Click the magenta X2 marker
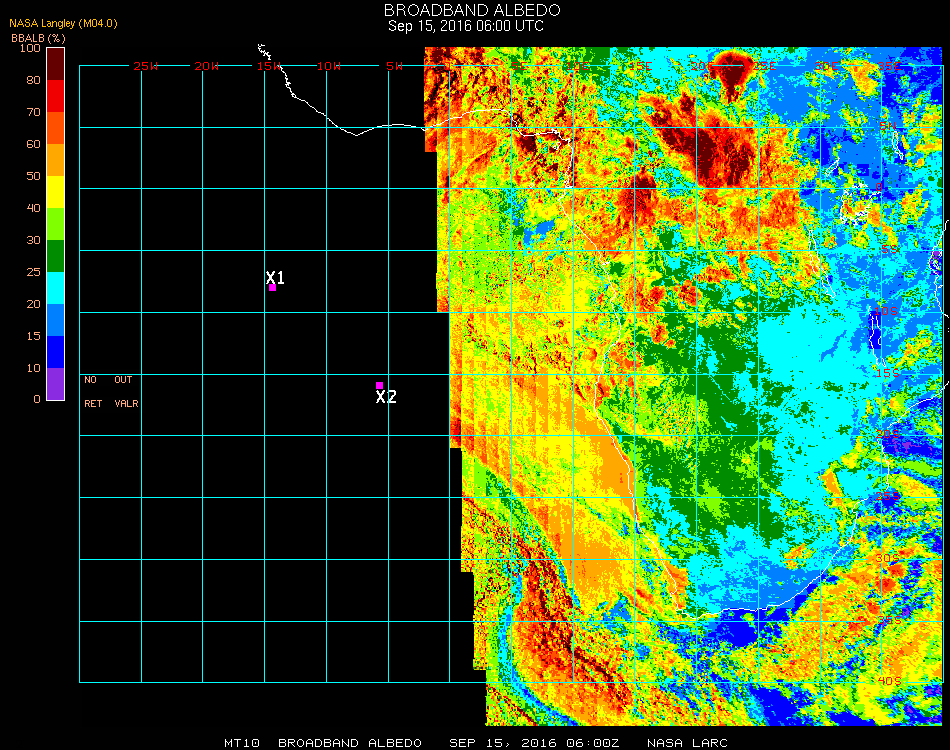Viewport: 950px width, 750px height. click(379, 385)
